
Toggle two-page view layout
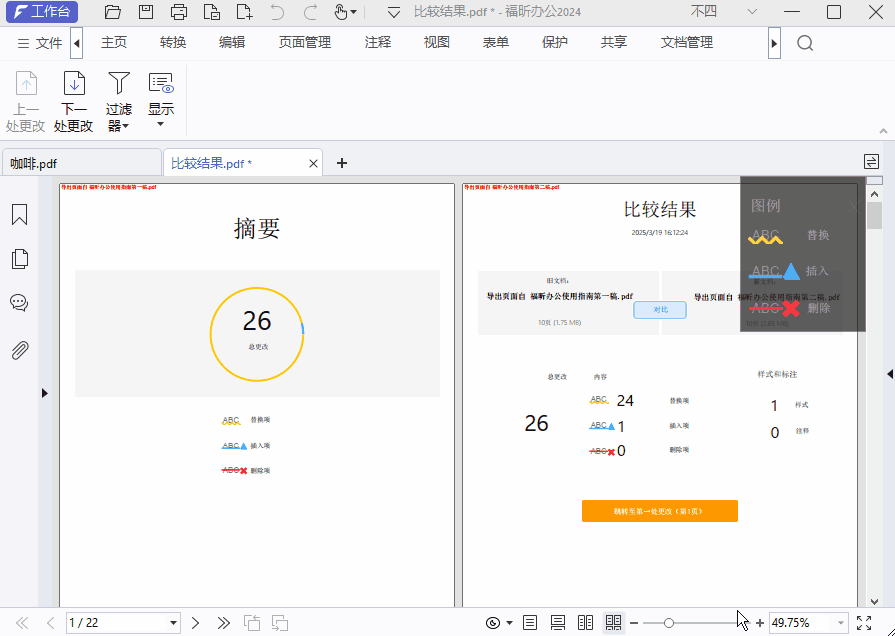pyautogui.click(x=585, y=622)
